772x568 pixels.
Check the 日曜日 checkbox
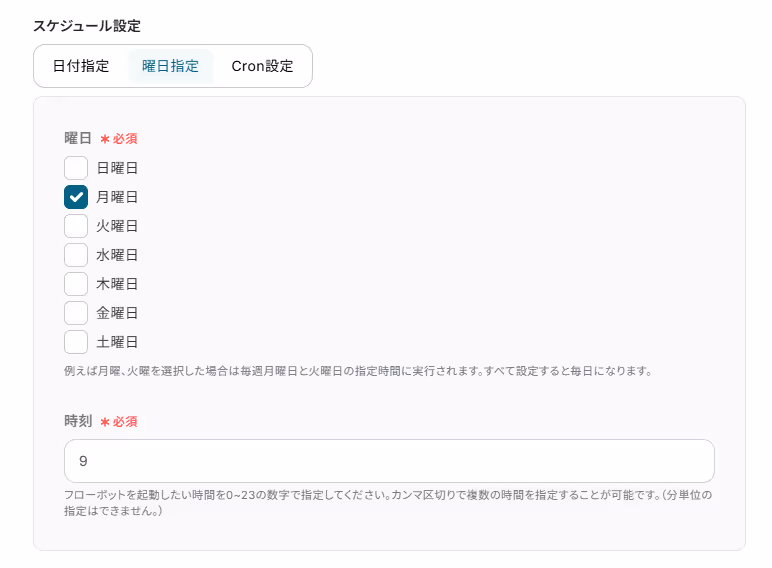(76, 168)
